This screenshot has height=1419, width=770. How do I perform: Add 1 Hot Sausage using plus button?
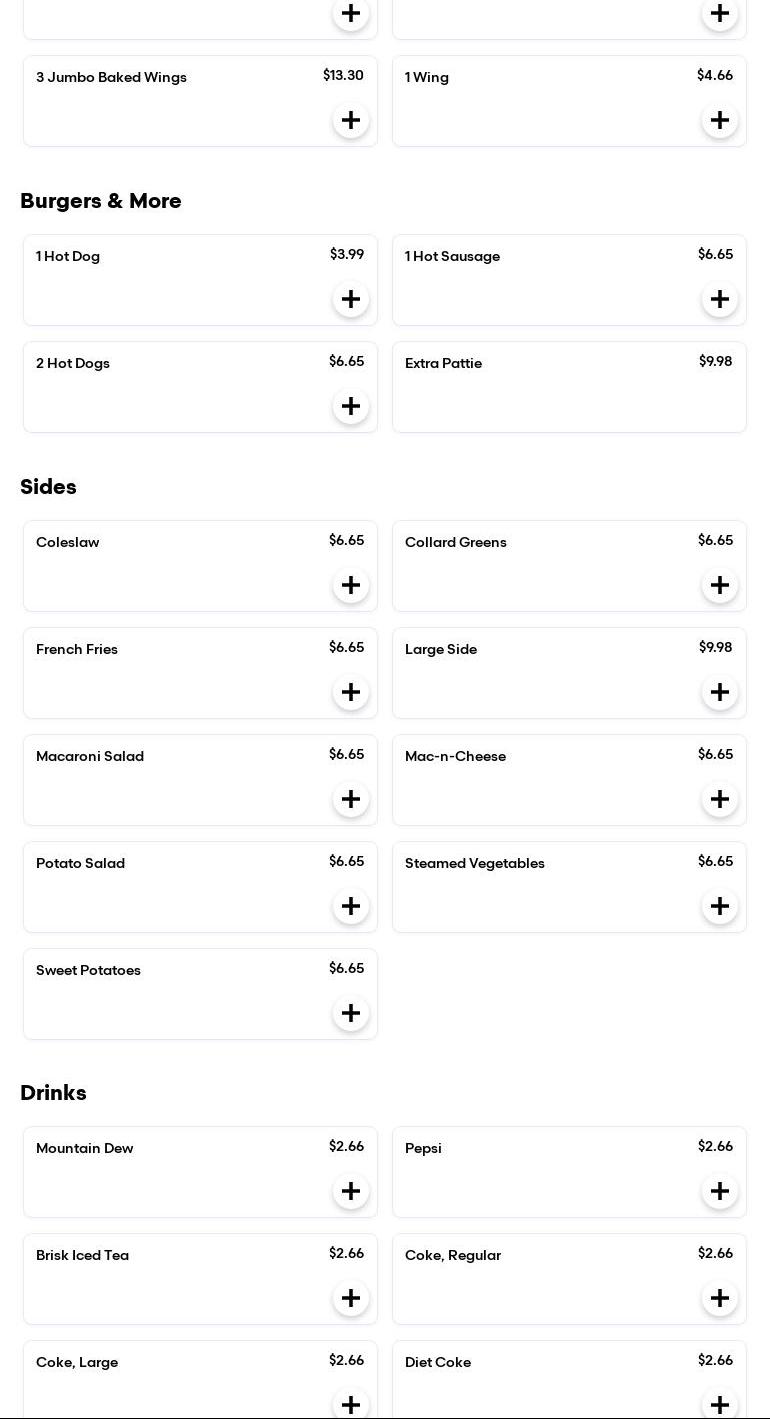click(x=720, y=299)
